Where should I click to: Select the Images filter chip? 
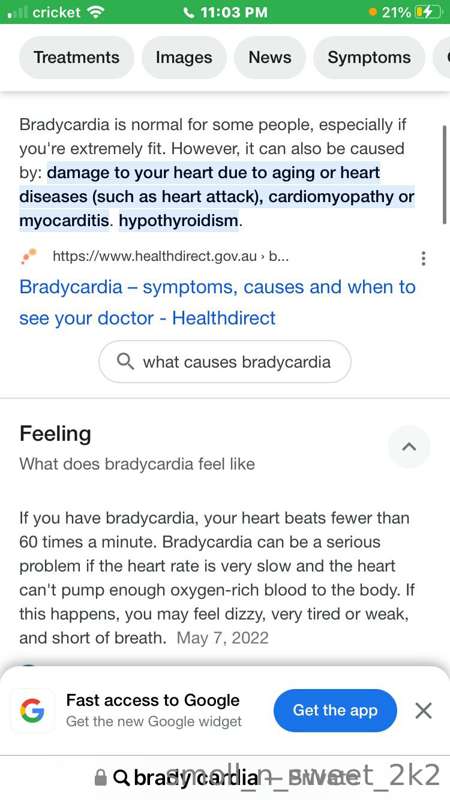(184, 58)
